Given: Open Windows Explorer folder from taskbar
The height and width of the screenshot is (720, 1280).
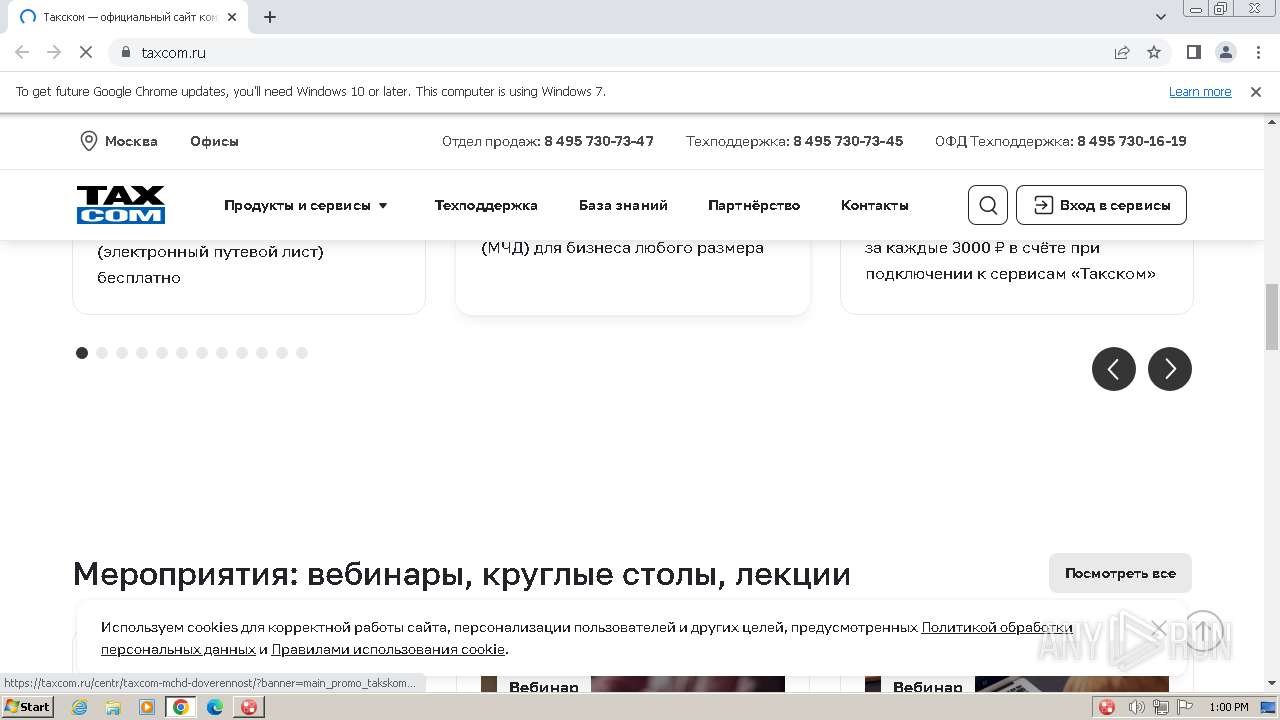Looking at the screenshot, I should point(113,707).
